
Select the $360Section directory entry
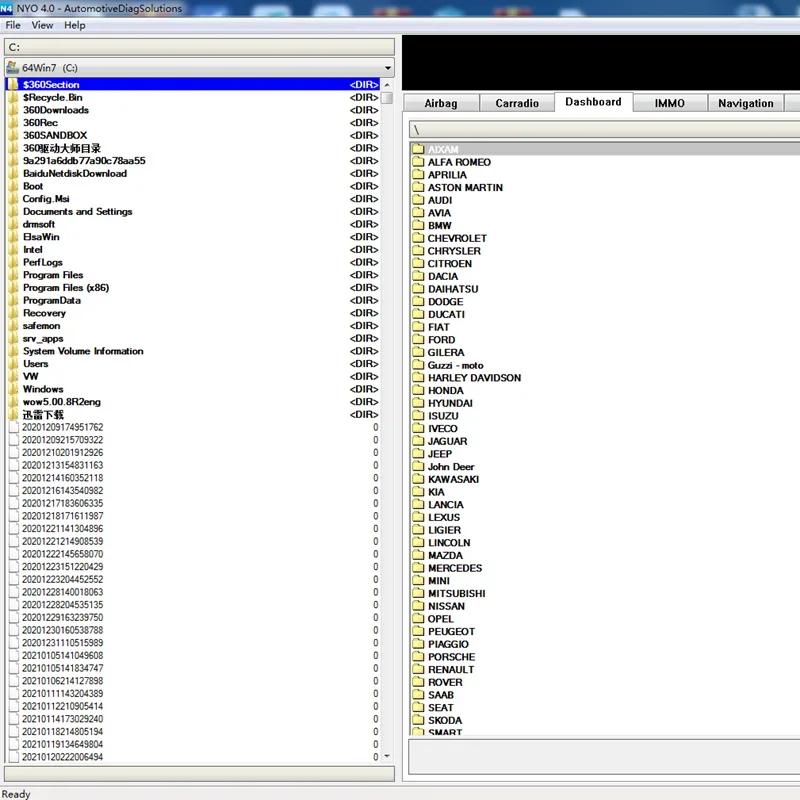click(x=51, y=85)
